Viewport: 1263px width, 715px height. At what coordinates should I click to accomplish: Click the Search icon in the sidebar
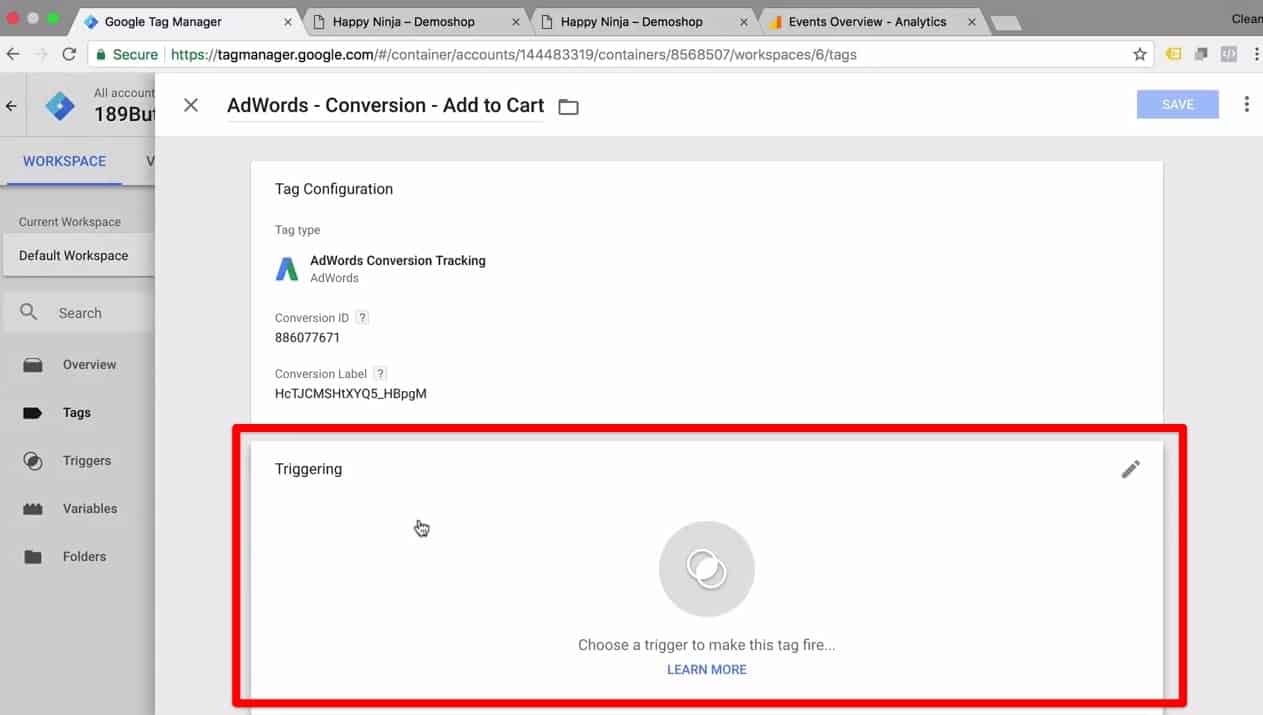27,312
